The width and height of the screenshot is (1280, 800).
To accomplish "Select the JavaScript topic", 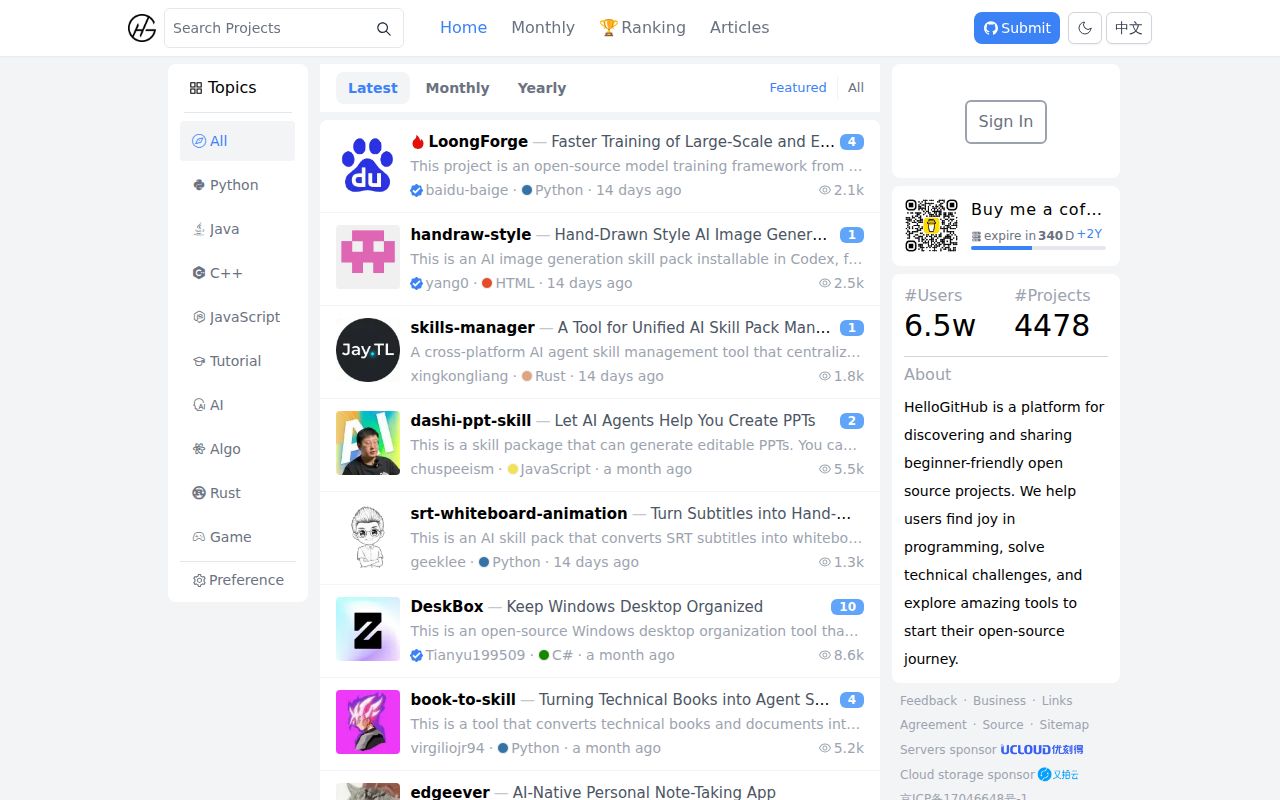I will click(237, 317).
